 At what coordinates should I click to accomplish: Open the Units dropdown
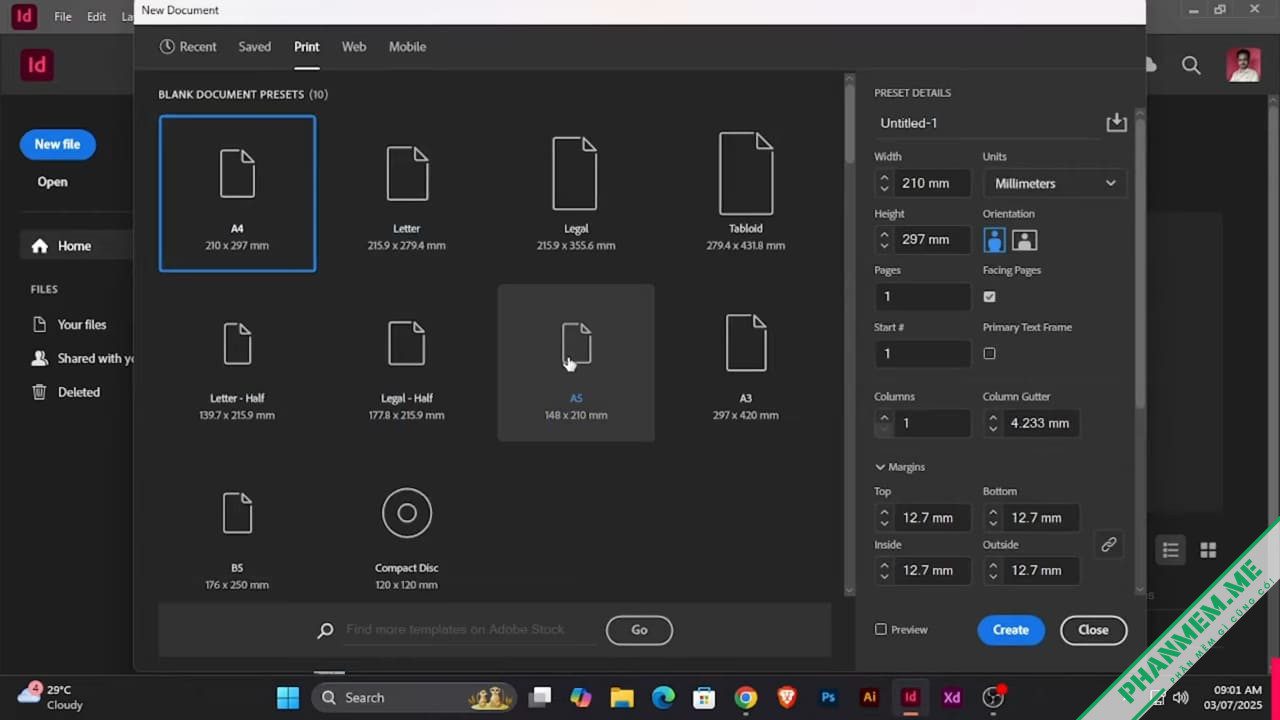coord(1055,183)
